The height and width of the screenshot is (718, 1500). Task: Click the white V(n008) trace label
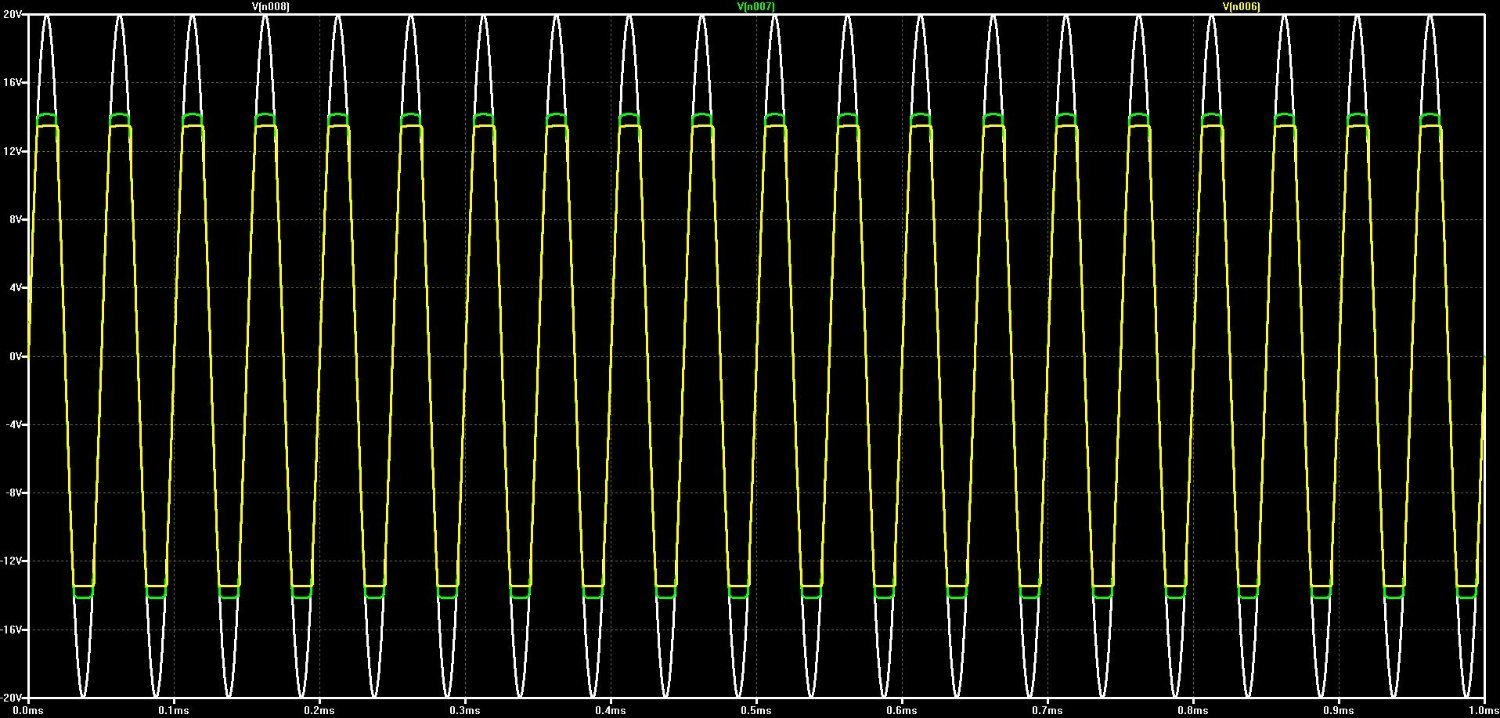[x=270, y=6]
